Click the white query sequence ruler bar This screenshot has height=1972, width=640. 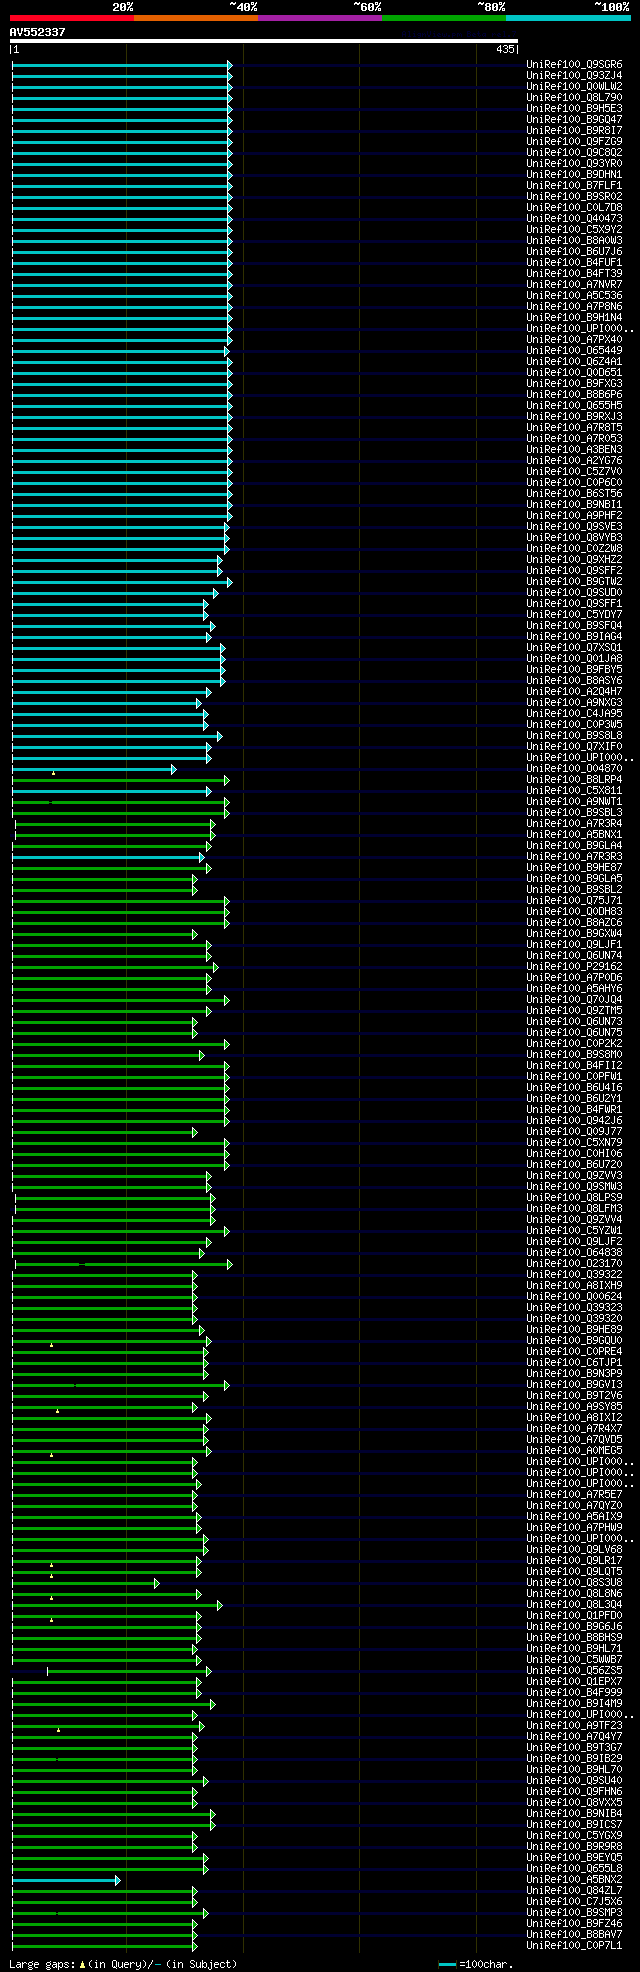coord(264,41)
